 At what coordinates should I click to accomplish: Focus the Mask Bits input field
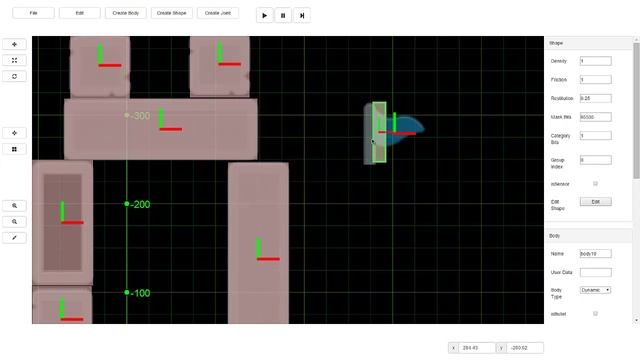click(x=596, y=117)
